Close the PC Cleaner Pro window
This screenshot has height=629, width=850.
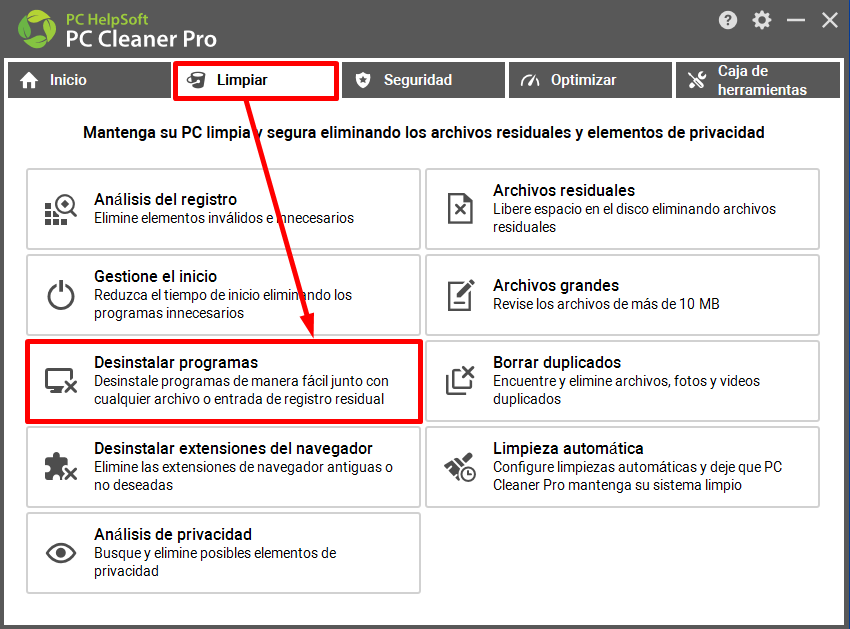coord(829,21)
